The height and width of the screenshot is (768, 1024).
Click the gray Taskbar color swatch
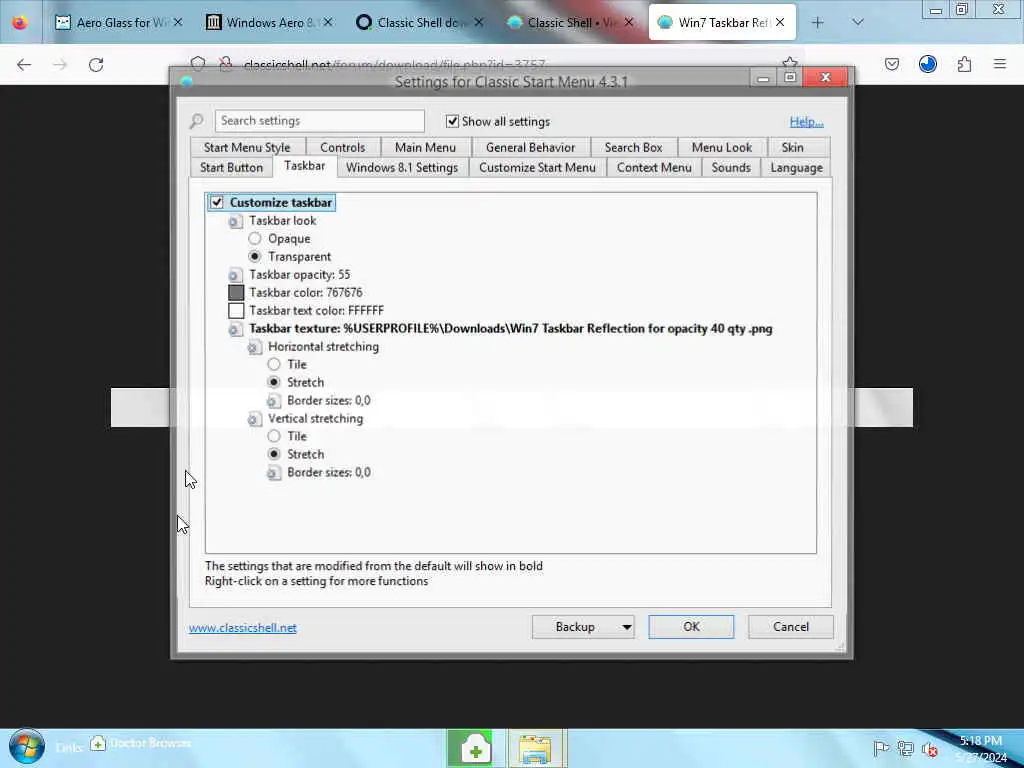point(236,293)
